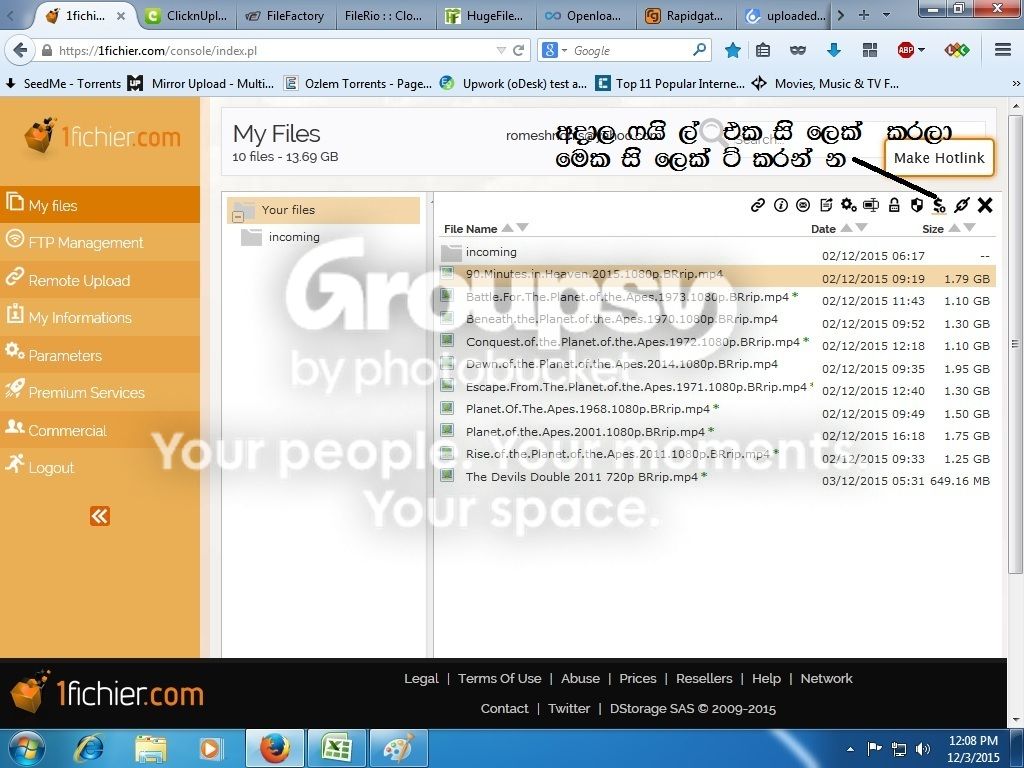Click the file icon of The Devils Double
The width and height of the screenshot is (1024, 768).
pos(447,475)
